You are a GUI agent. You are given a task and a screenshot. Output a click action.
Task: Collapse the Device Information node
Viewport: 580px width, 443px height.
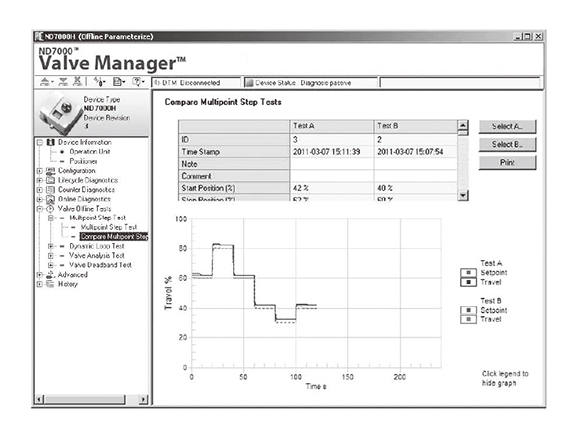[x=40, y=142]
